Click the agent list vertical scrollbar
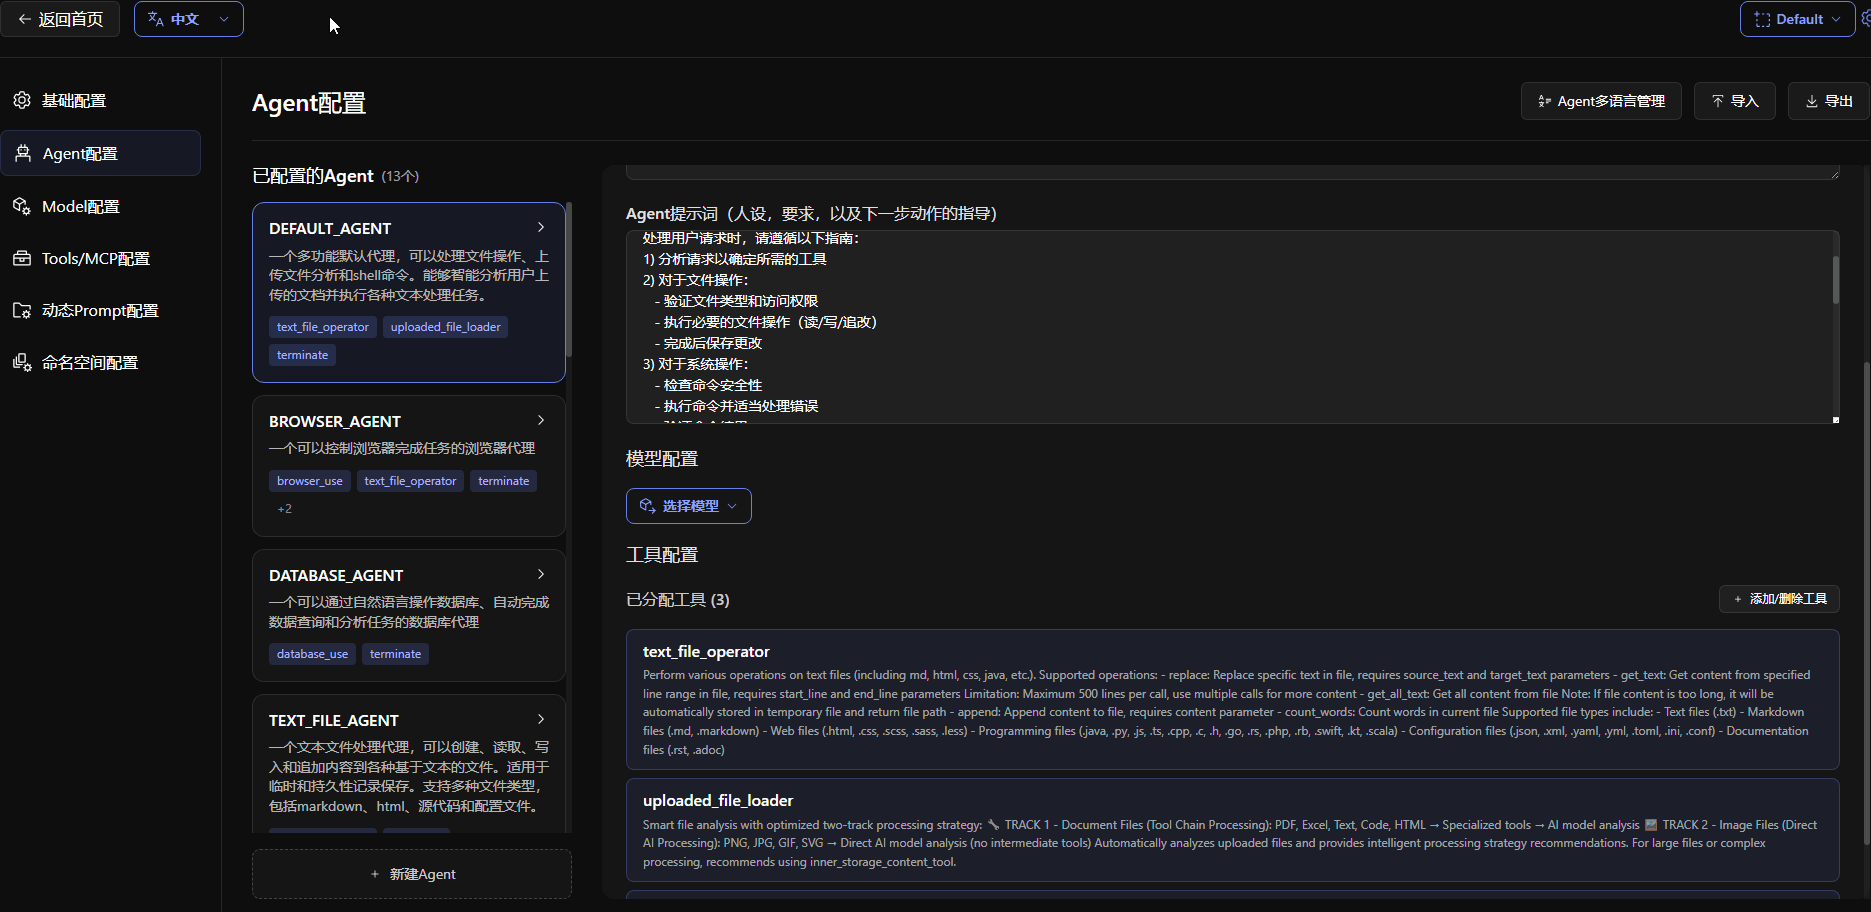Screen dimensions: 1871x912 point(569,280)
